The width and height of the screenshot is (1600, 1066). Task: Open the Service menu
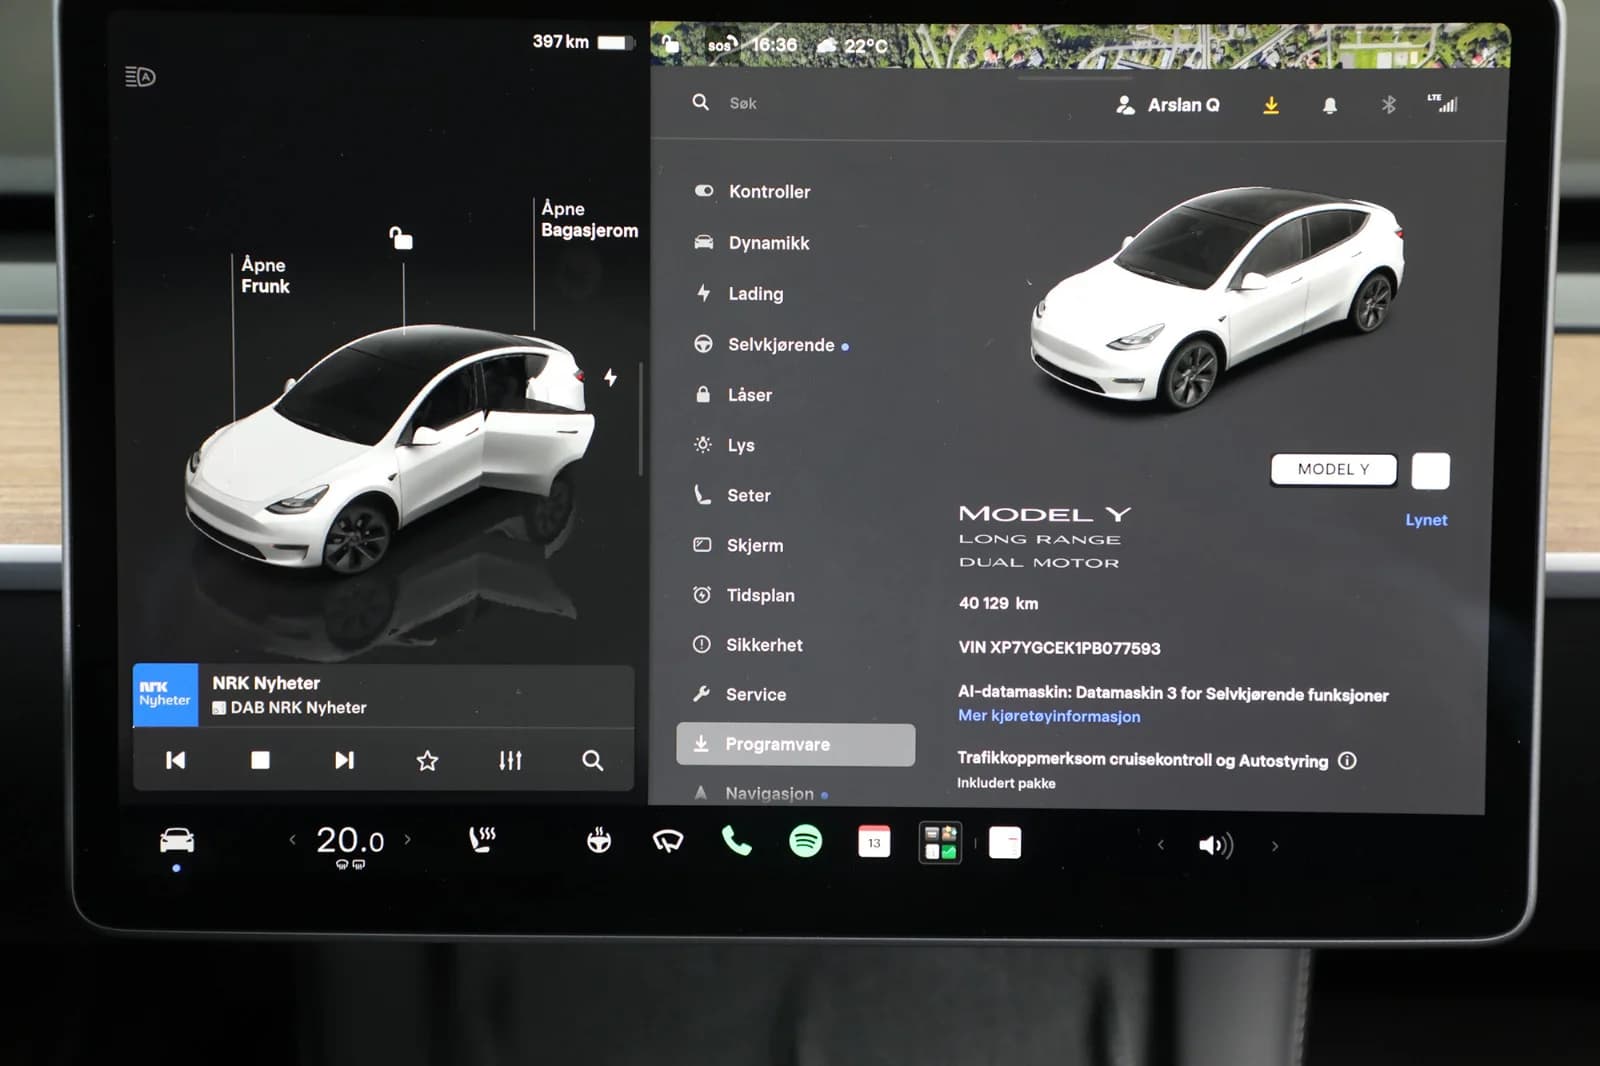(x=740, y=694)
